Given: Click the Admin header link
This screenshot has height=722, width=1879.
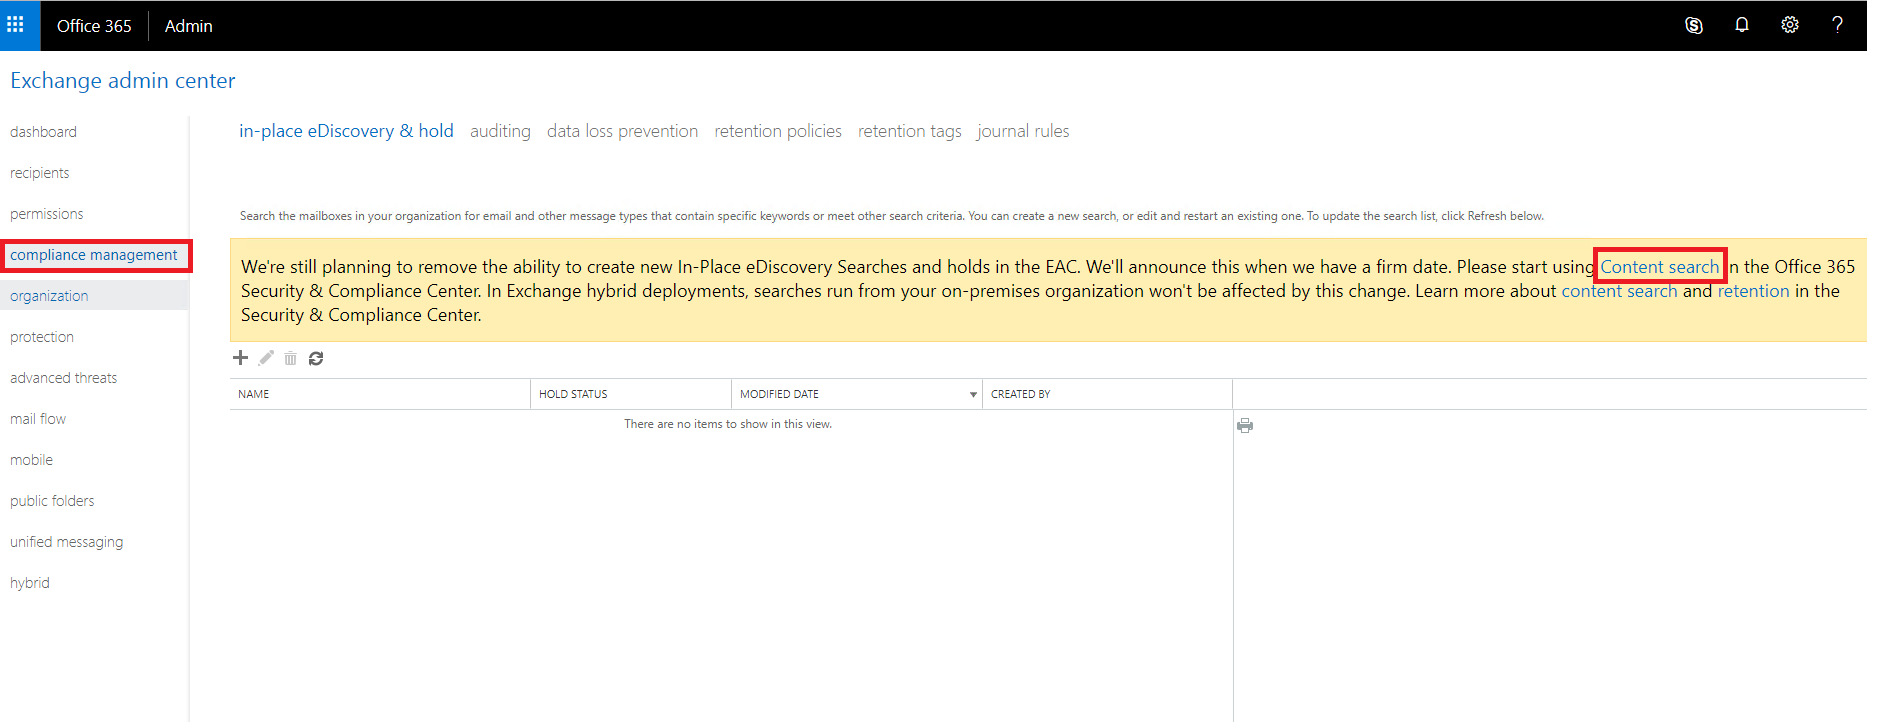Looking at the screenshot, I should 189,26.
